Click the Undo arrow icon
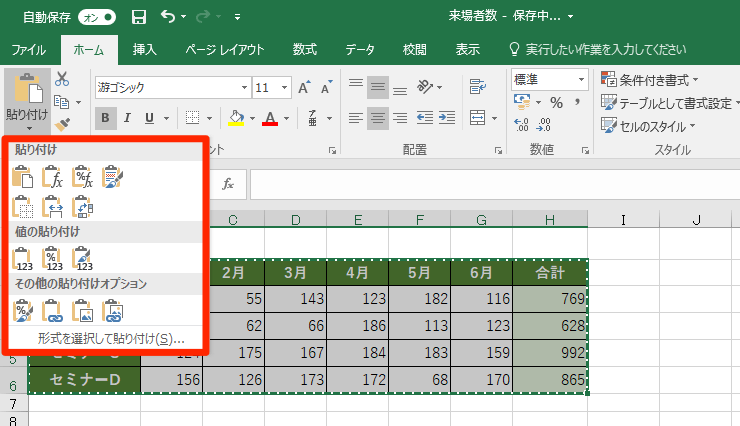 tap(168, 17)
